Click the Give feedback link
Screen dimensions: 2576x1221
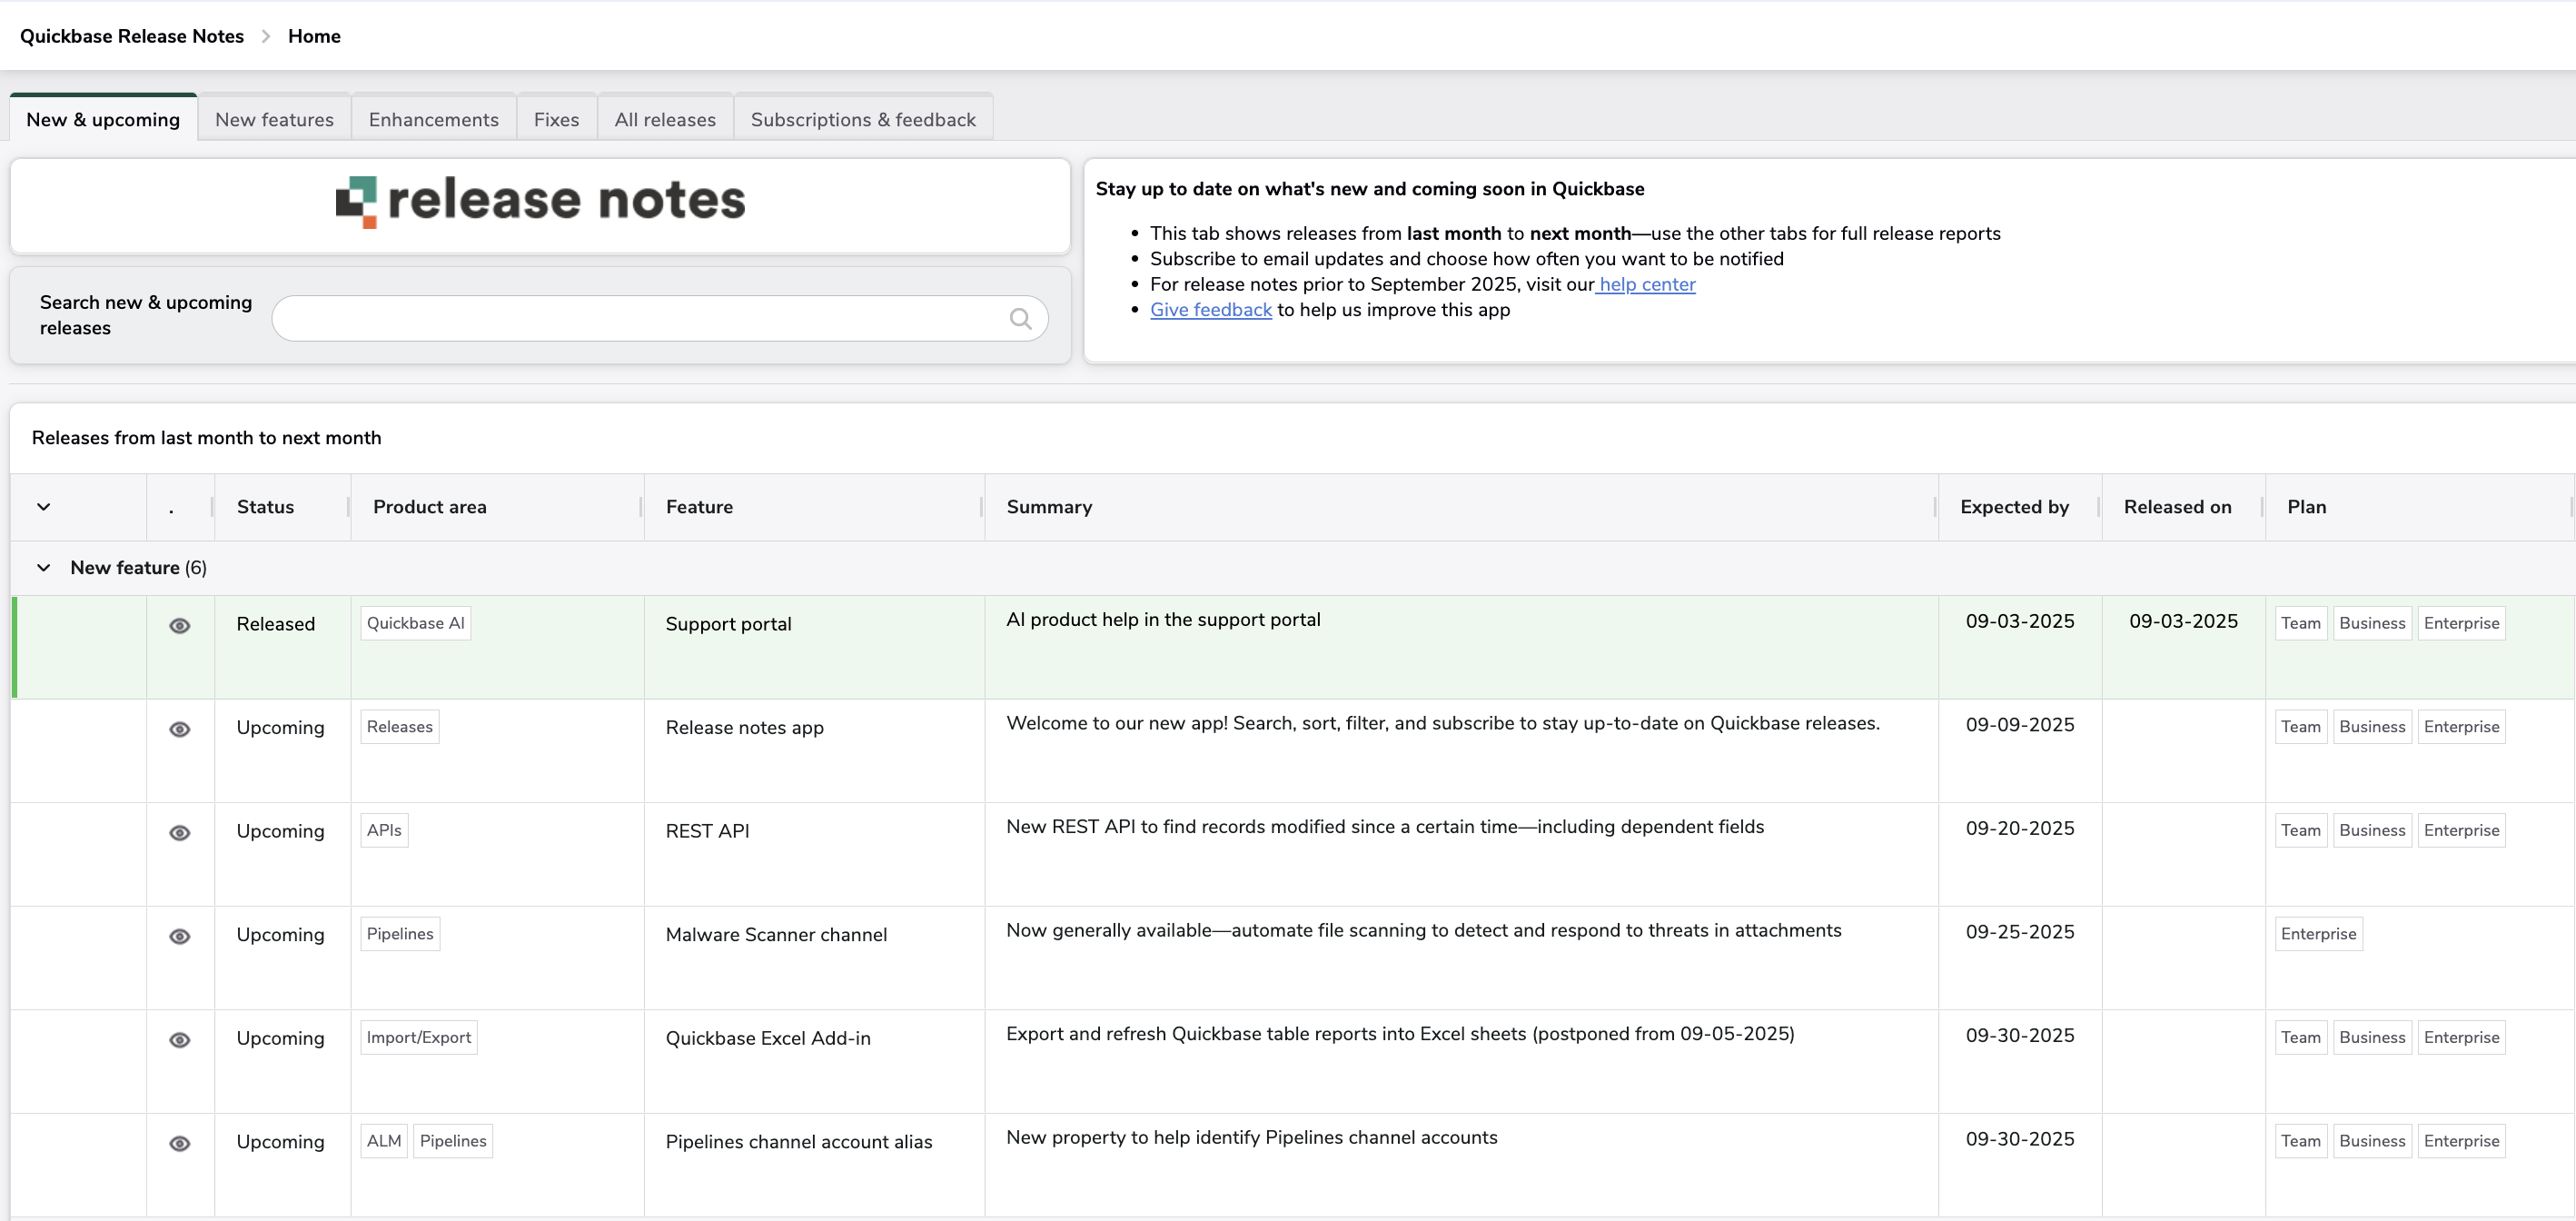1211,310
